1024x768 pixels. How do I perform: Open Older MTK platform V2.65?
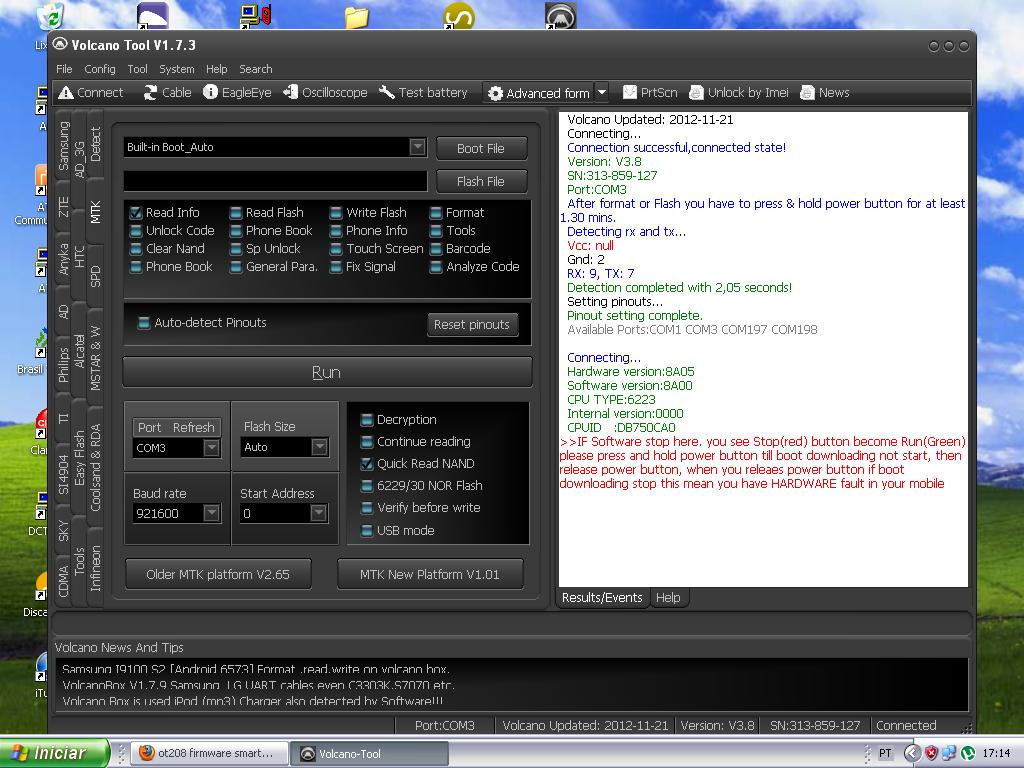(x=218, y=575)
